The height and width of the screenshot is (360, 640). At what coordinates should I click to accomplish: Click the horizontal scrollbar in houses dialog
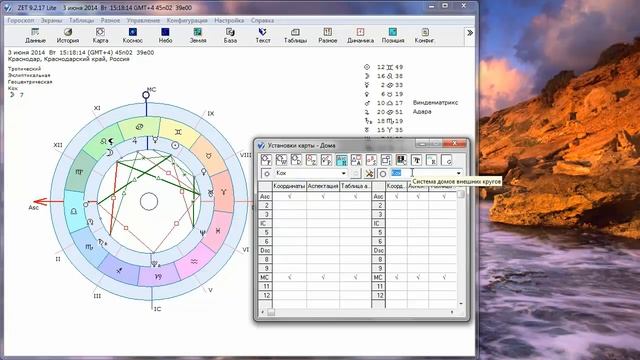point(357,312)
